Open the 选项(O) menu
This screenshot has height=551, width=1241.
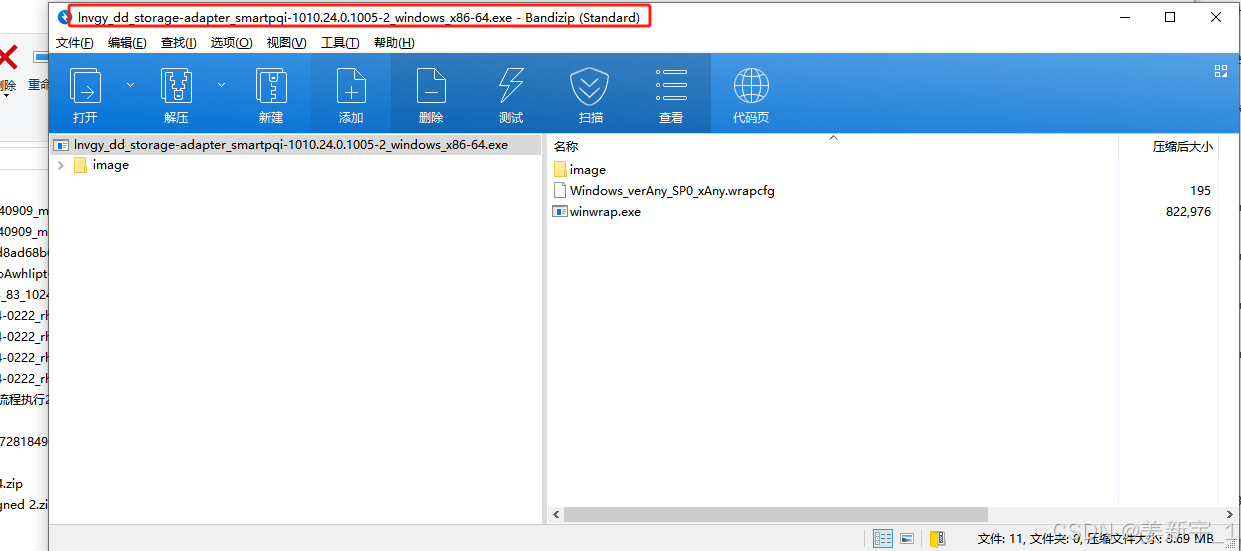tap(231, 43)
